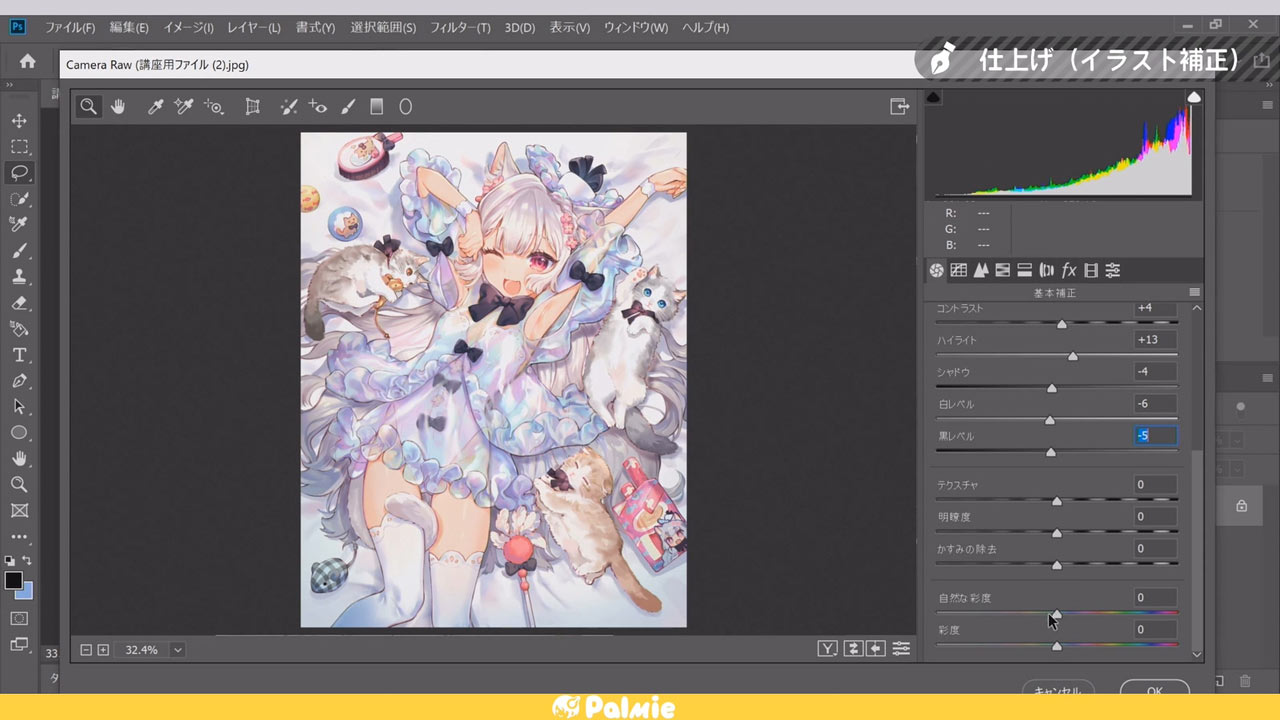
Task: Zoom out with the minus button
Action: (x=86, y=650)
